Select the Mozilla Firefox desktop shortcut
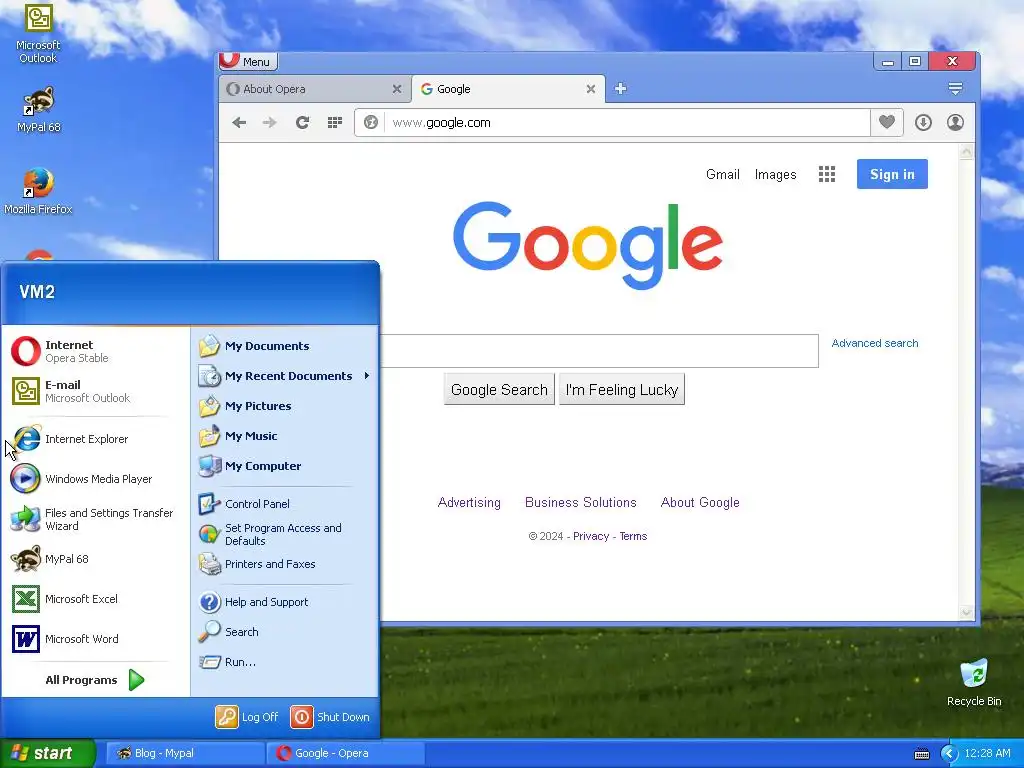This screenshot has width=1024, height=768. coord(38,191)
